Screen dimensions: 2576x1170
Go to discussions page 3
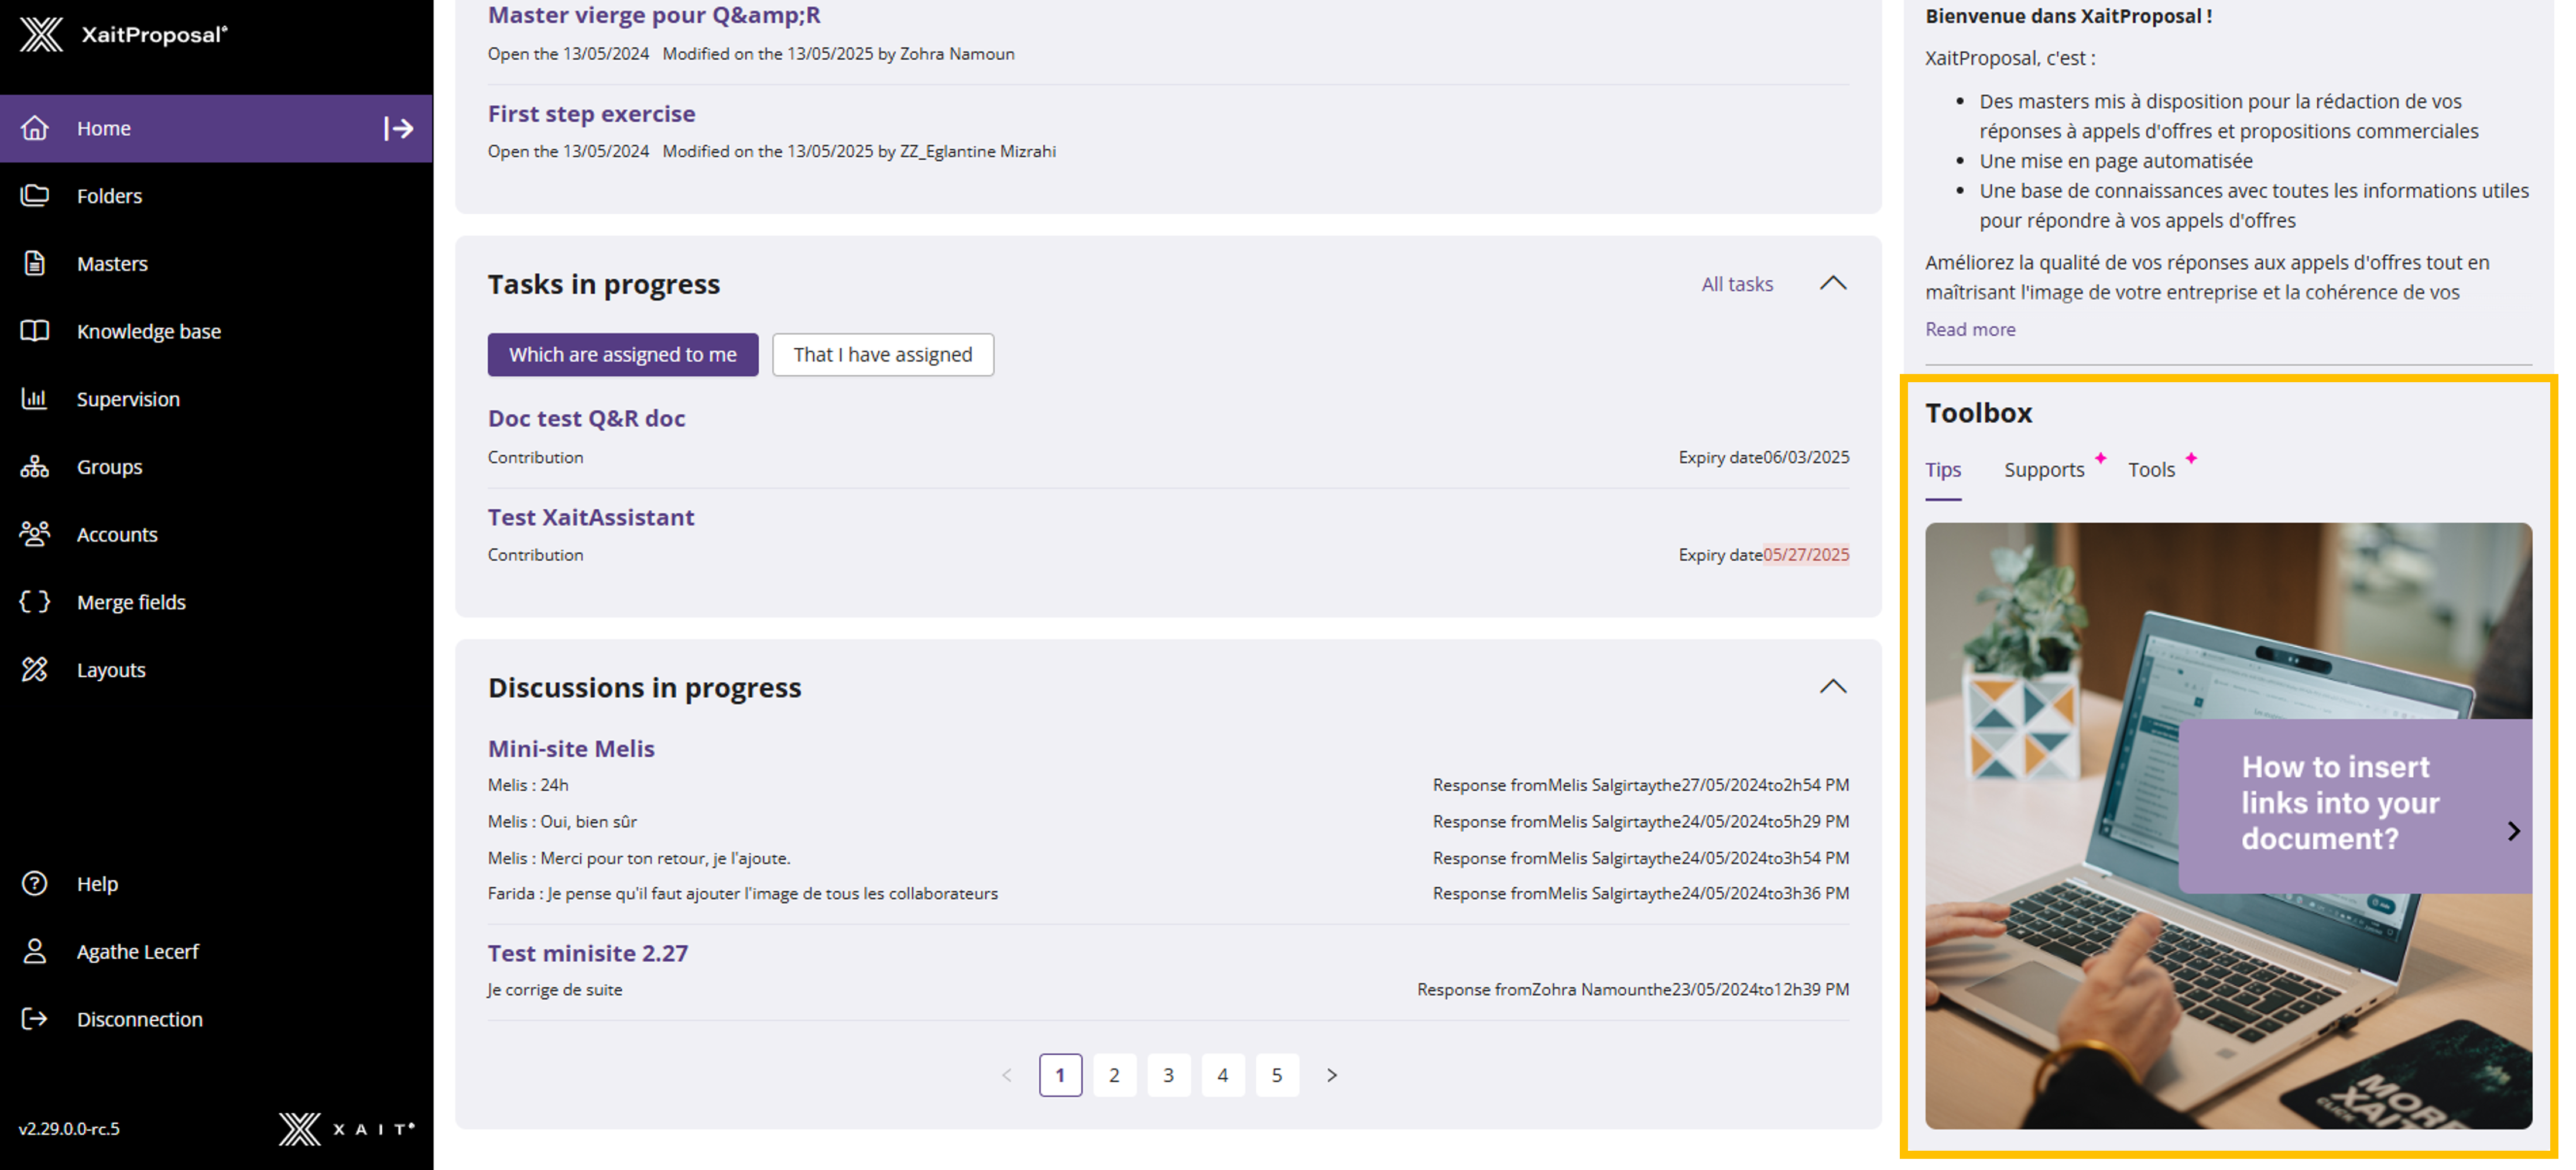point(1168,1075)
